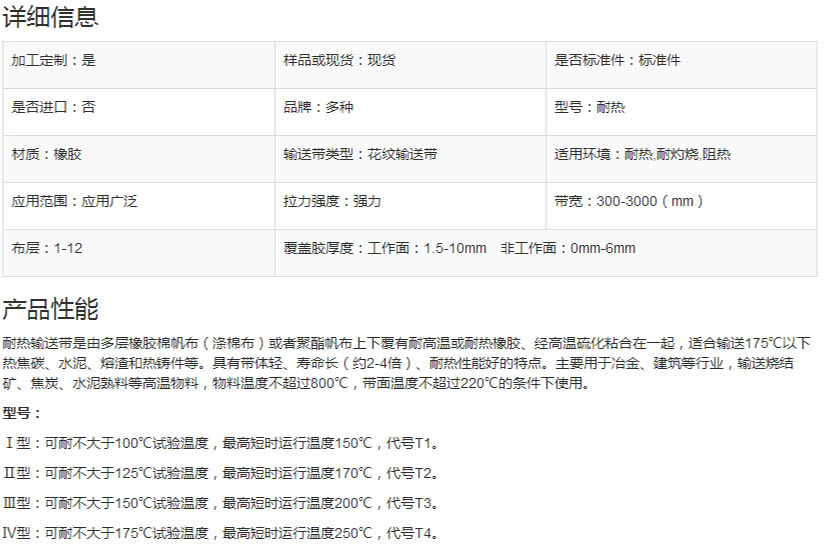Screen dimensions: 824x548
Task: Select the '样品或现货：现货' cell
Action: point(410,65)
